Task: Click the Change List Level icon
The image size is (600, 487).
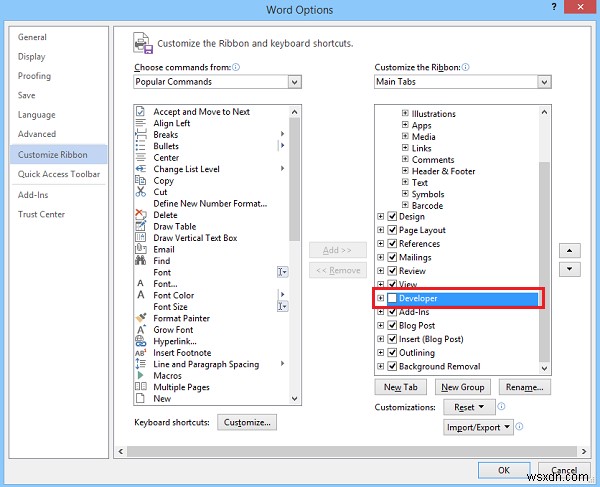Action: tap(140, 169)
